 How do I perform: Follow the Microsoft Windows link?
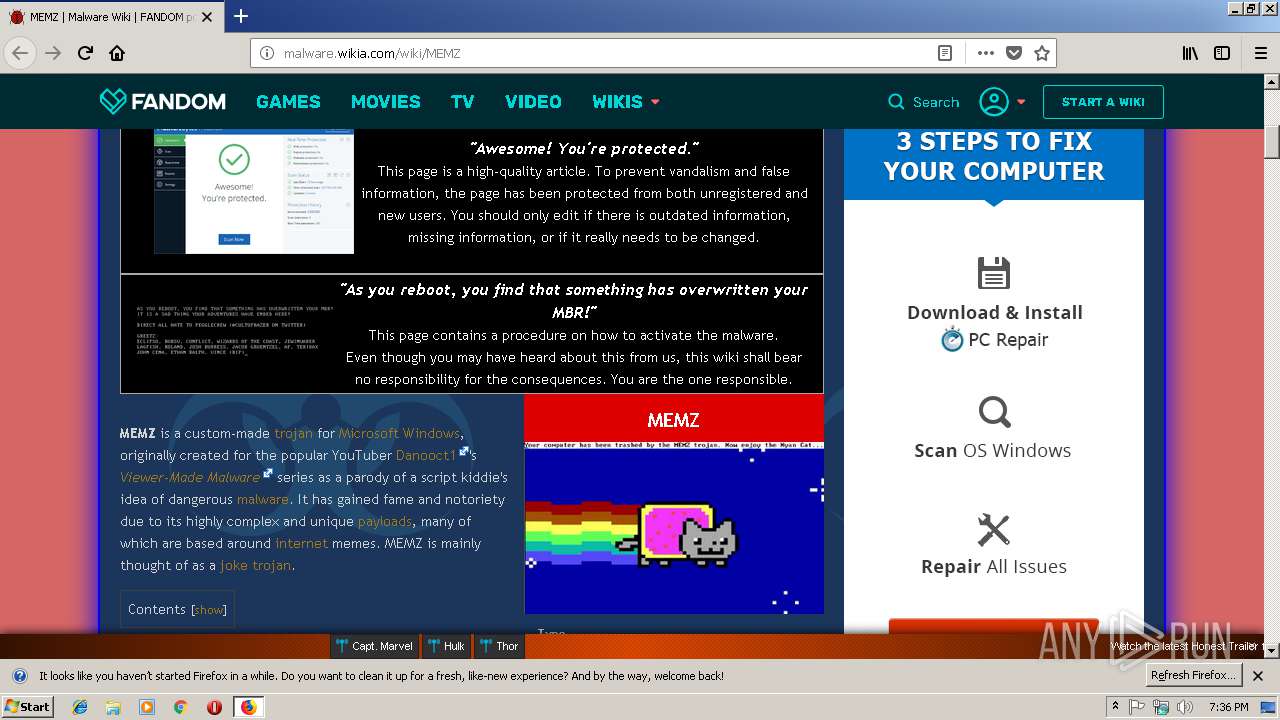[x=399, y=433]
